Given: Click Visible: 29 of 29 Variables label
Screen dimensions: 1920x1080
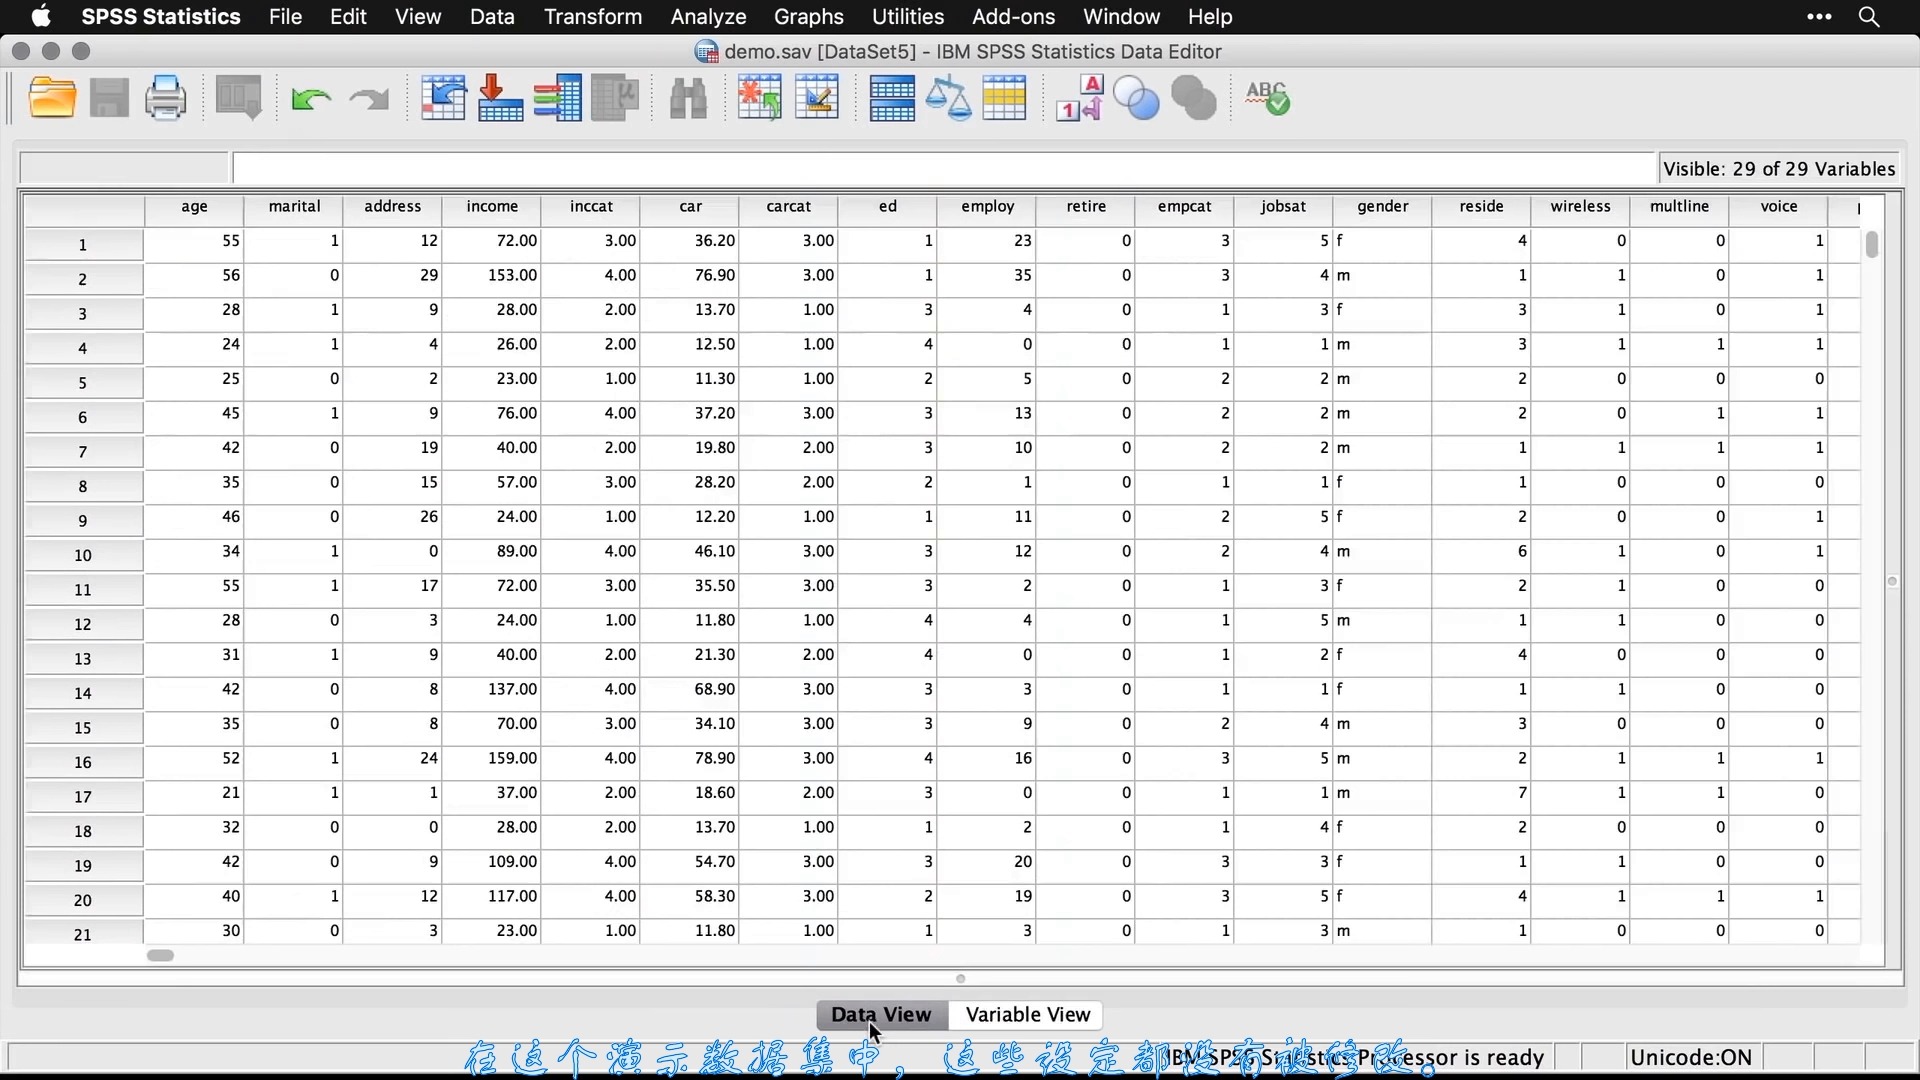Looking at the screenshot, I should [x=1779, y=169].
